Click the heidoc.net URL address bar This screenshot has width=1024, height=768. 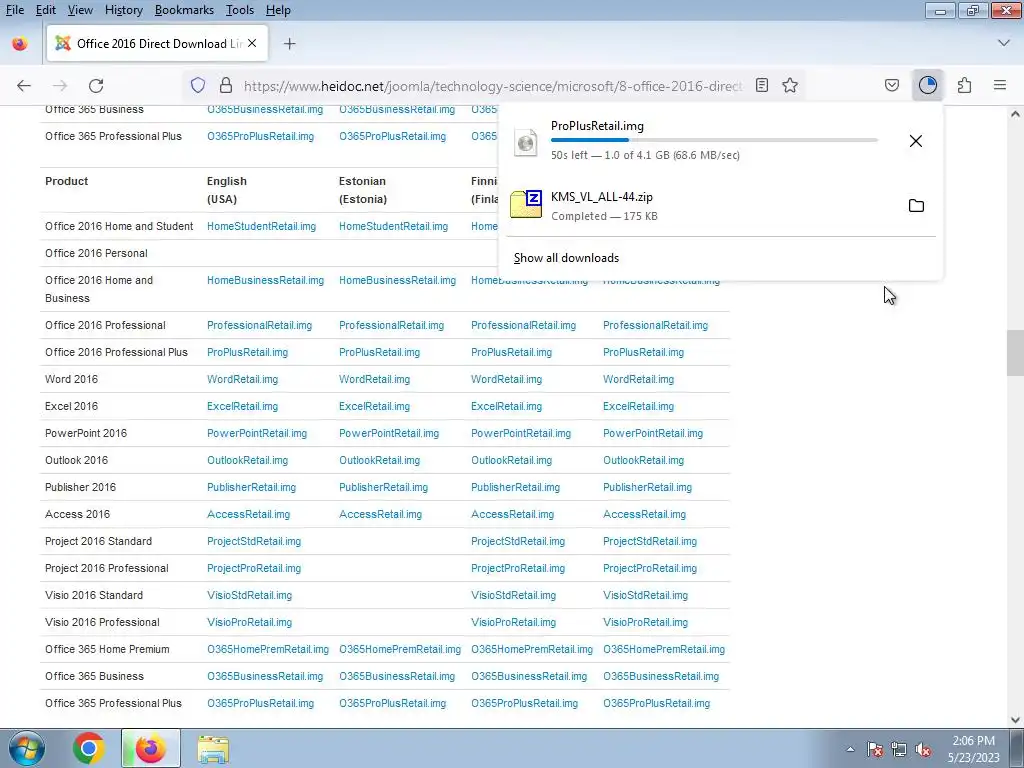[492, 86]
